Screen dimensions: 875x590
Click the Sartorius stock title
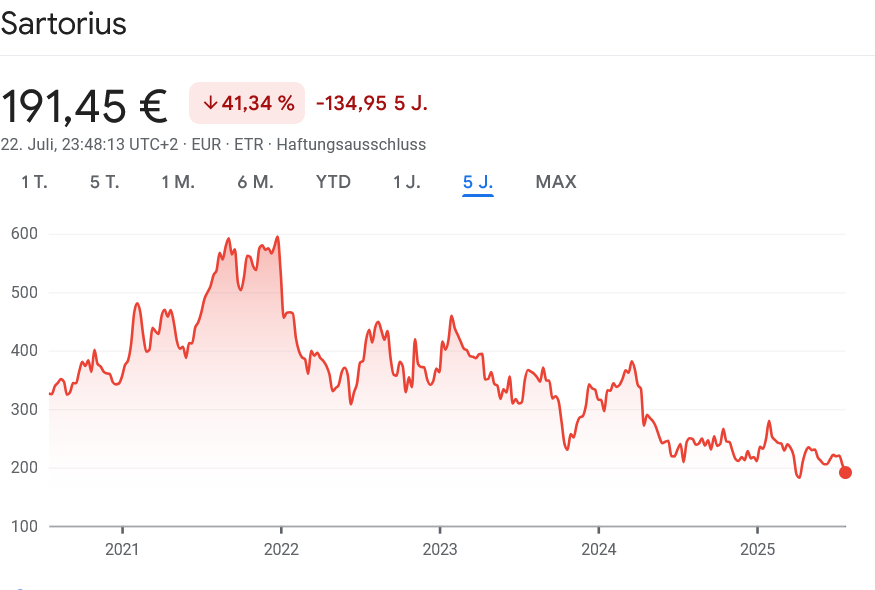pyautogui.click(x=64, y=24)
